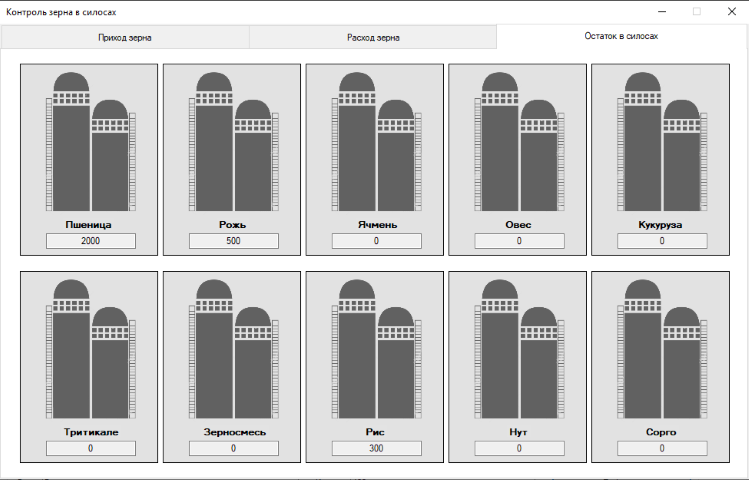
Task: Close the Контроль зерна в силосах window
Action: (731, 11)
